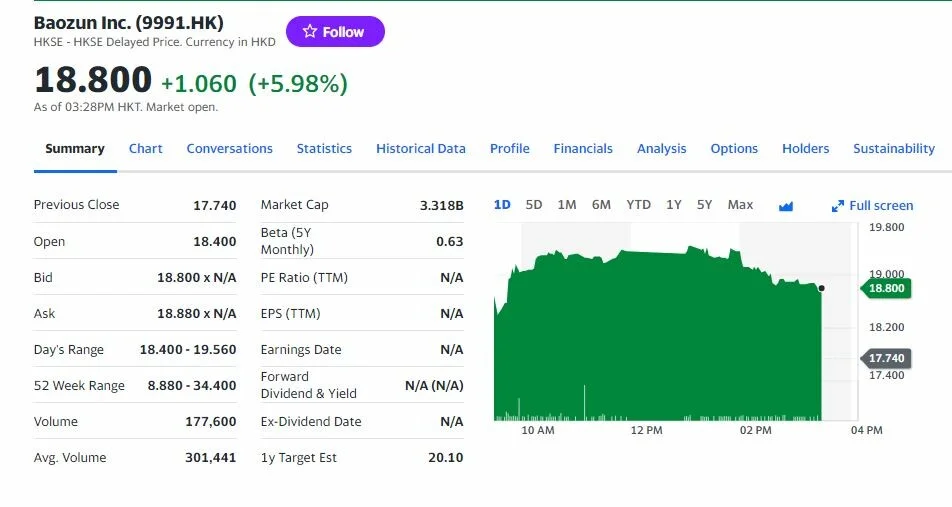Go to the Statistics tab
This screenshot has height=507, width=952.
(x=324, y=149)
